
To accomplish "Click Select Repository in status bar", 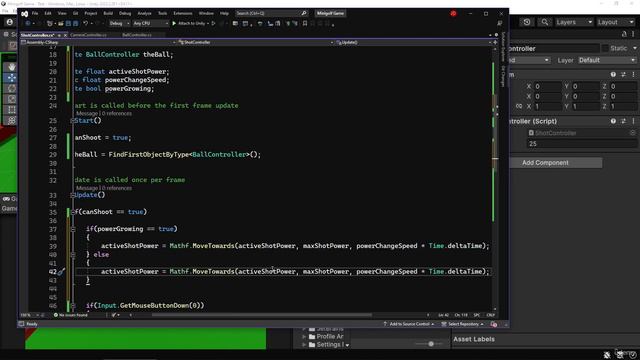I will coord(462,324).
